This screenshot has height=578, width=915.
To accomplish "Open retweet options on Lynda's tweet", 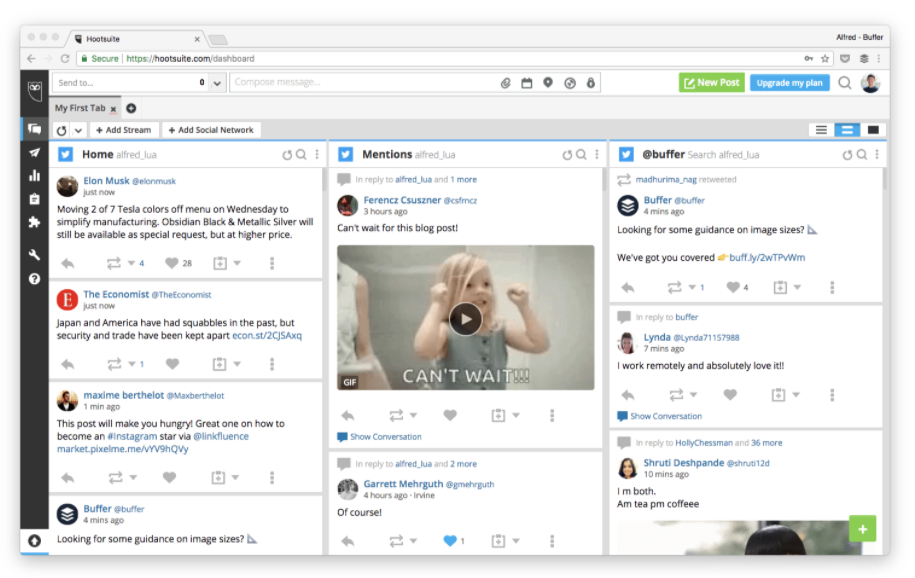I will pyautogui.click(x=693, y=395).
